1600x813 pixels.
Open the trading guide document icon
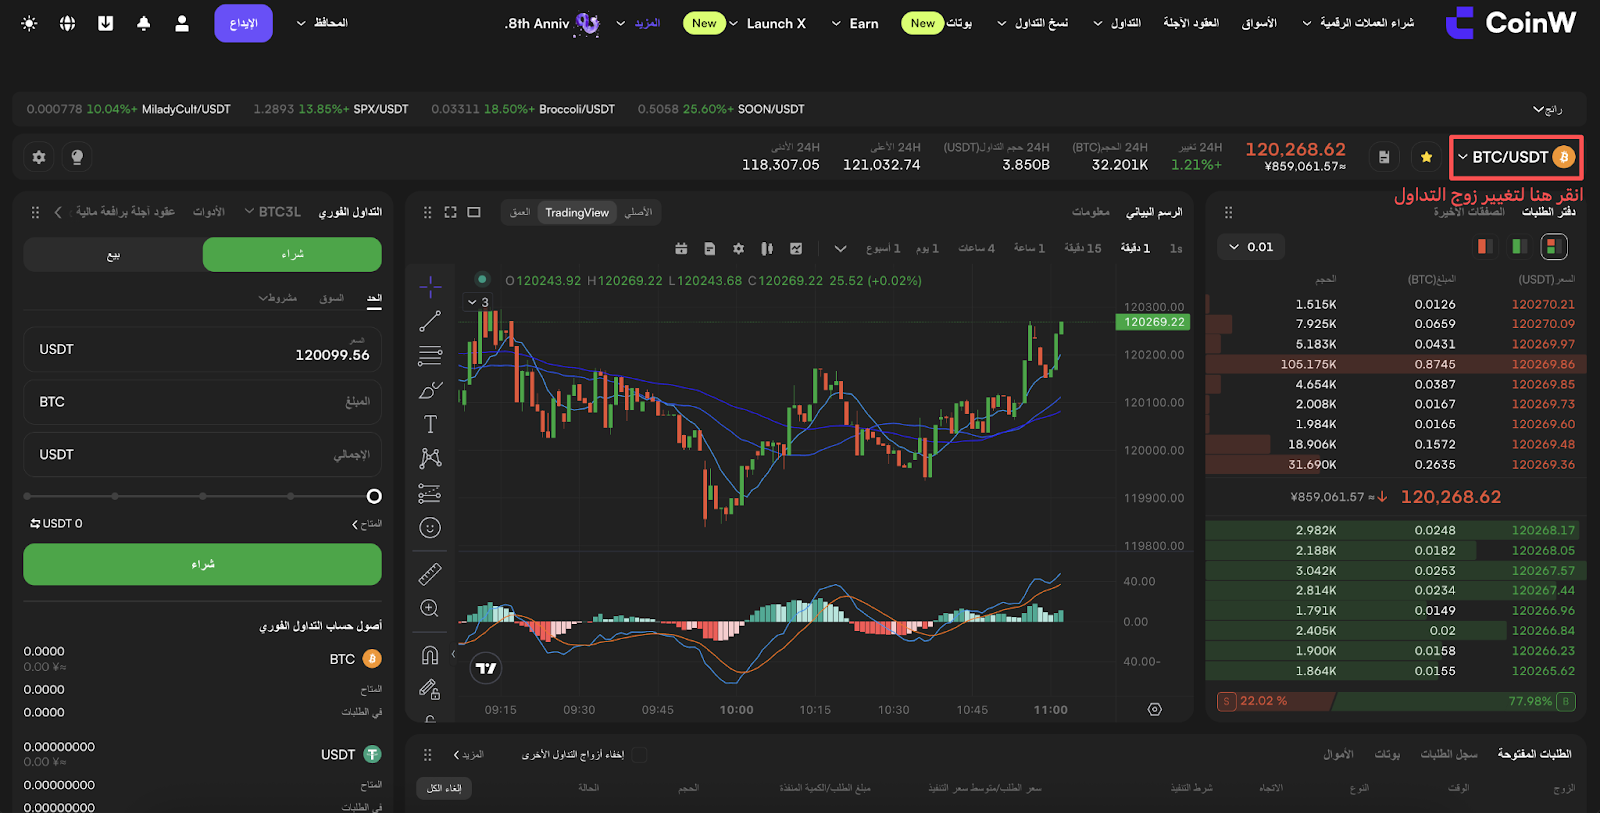click(x=1384, y=157)
